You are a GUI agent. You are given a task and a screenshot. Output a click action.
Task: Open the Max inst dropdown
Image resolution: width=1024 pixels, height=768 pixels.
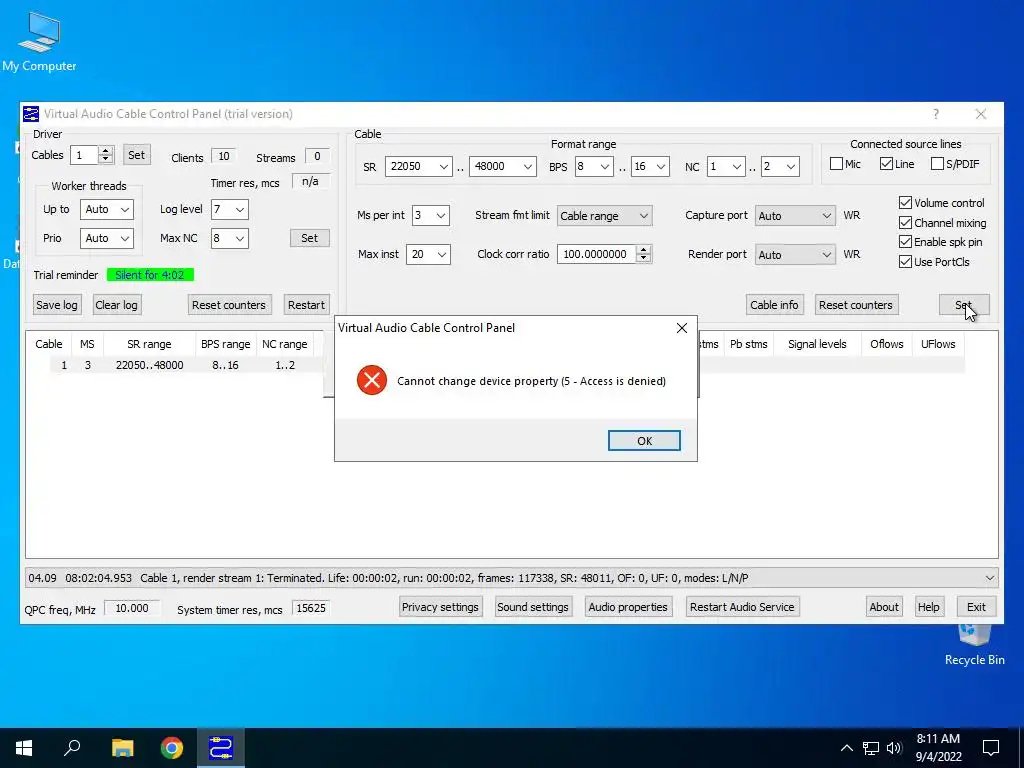428,255
